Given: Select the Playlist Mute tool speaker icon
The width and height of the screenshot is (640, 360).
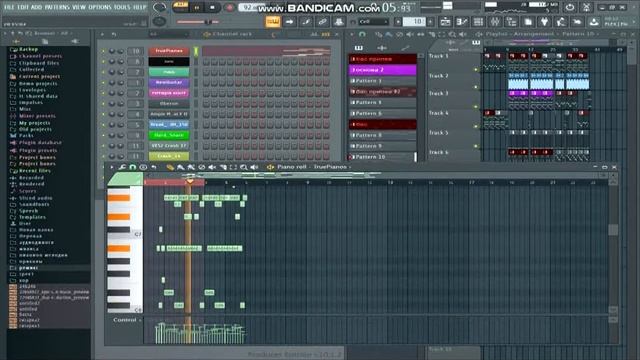Looking at the screenshot, I should 409,34.
